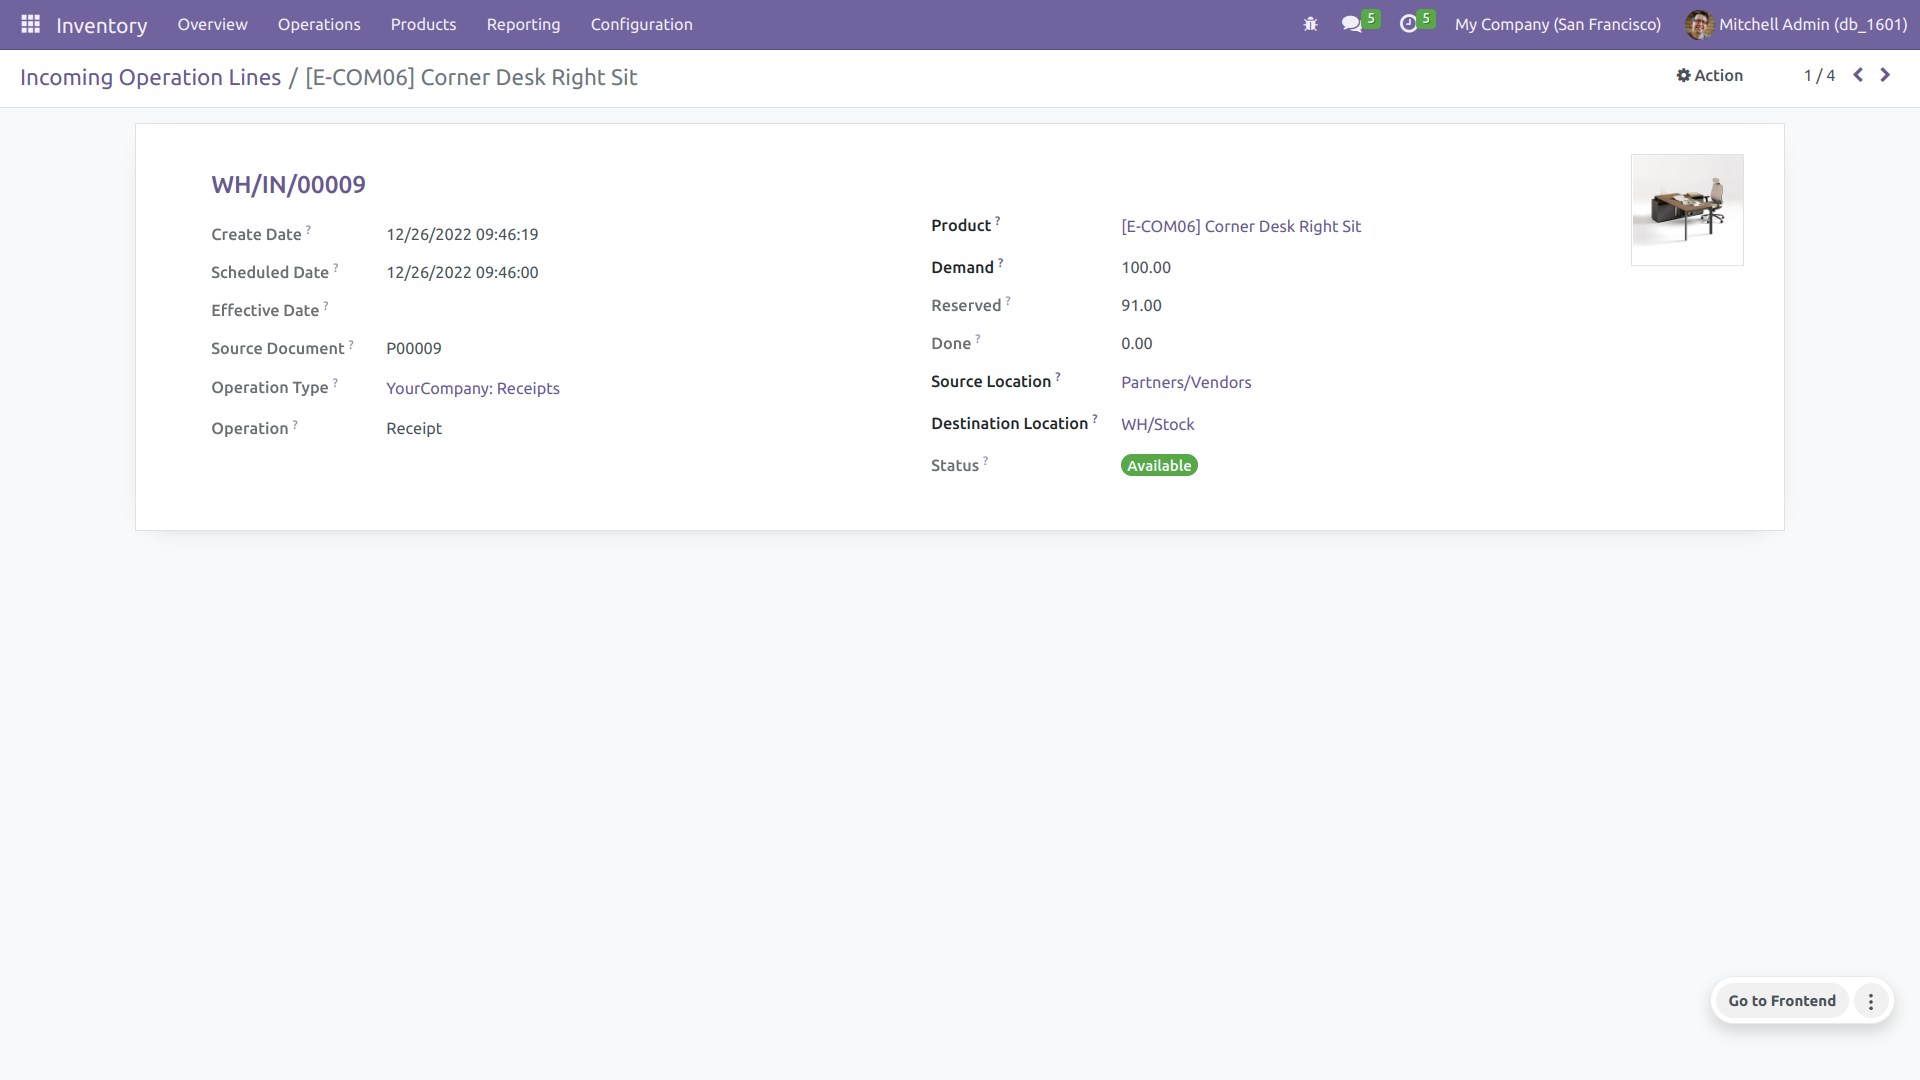Click the three-dot menu beside Go to Frontend
The image size is (1920, 1080).
(1871, 1001)
